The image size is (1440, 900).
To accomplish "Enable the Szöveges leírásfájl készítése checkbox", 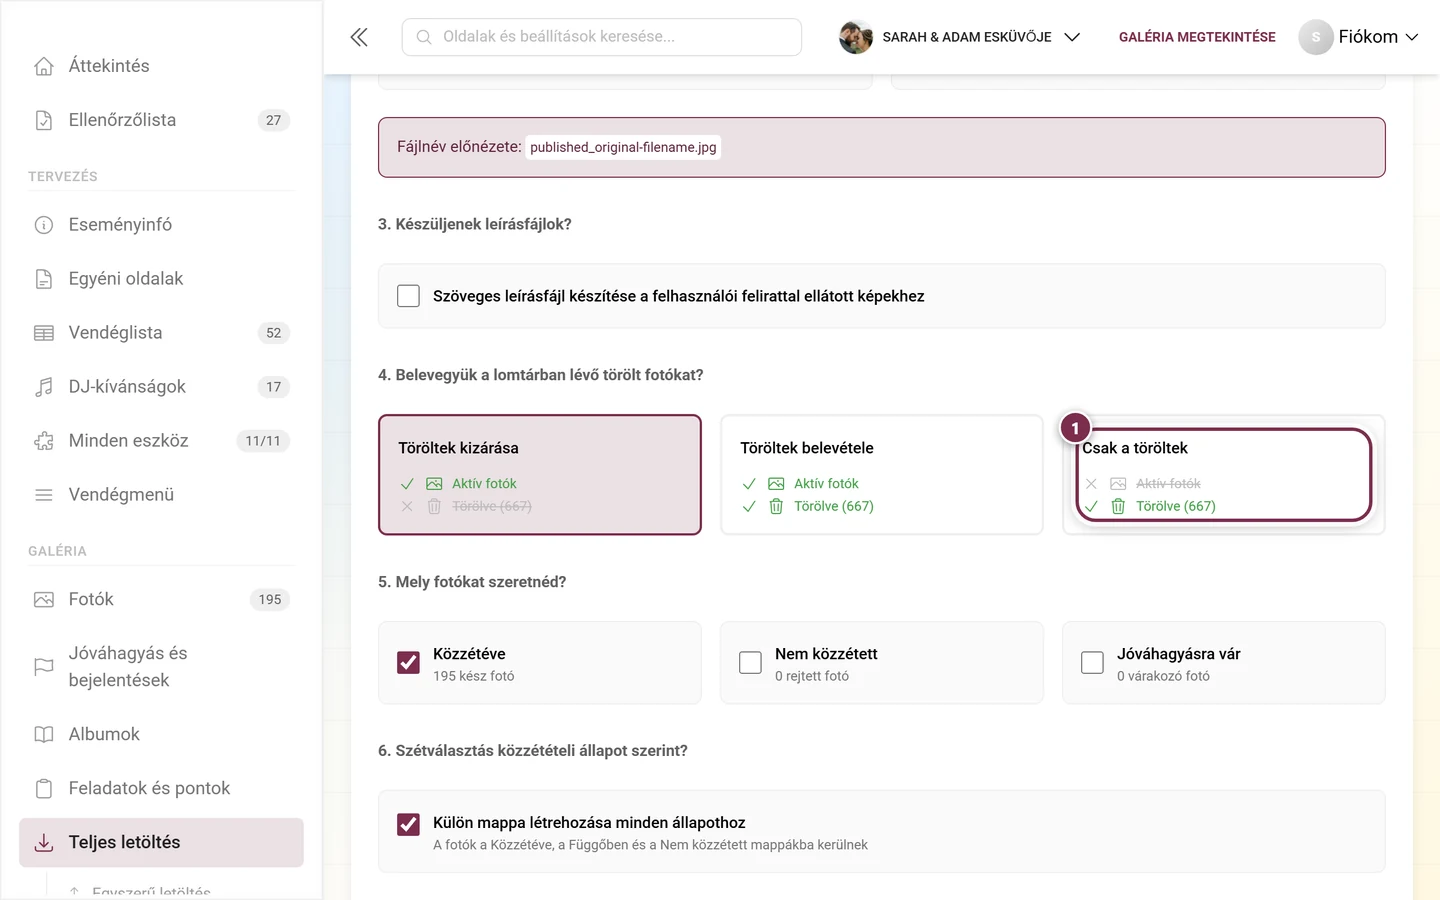I will coord(408,296).
